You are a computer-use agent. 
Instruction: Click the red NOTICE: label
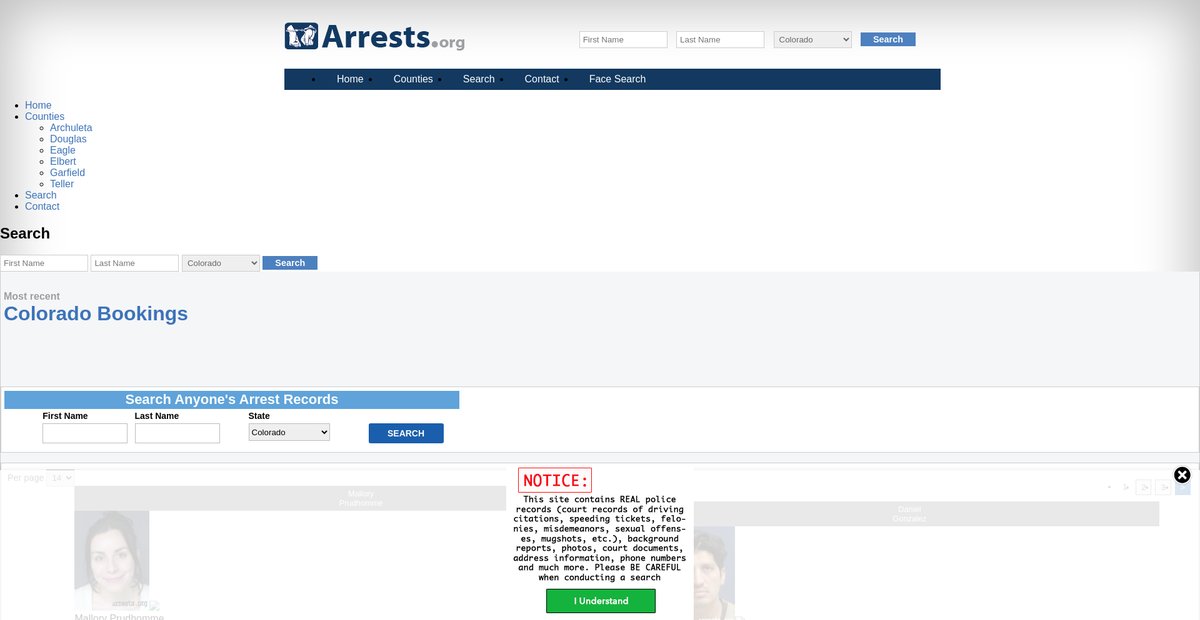pyautogui.click(x=555, y=481)
